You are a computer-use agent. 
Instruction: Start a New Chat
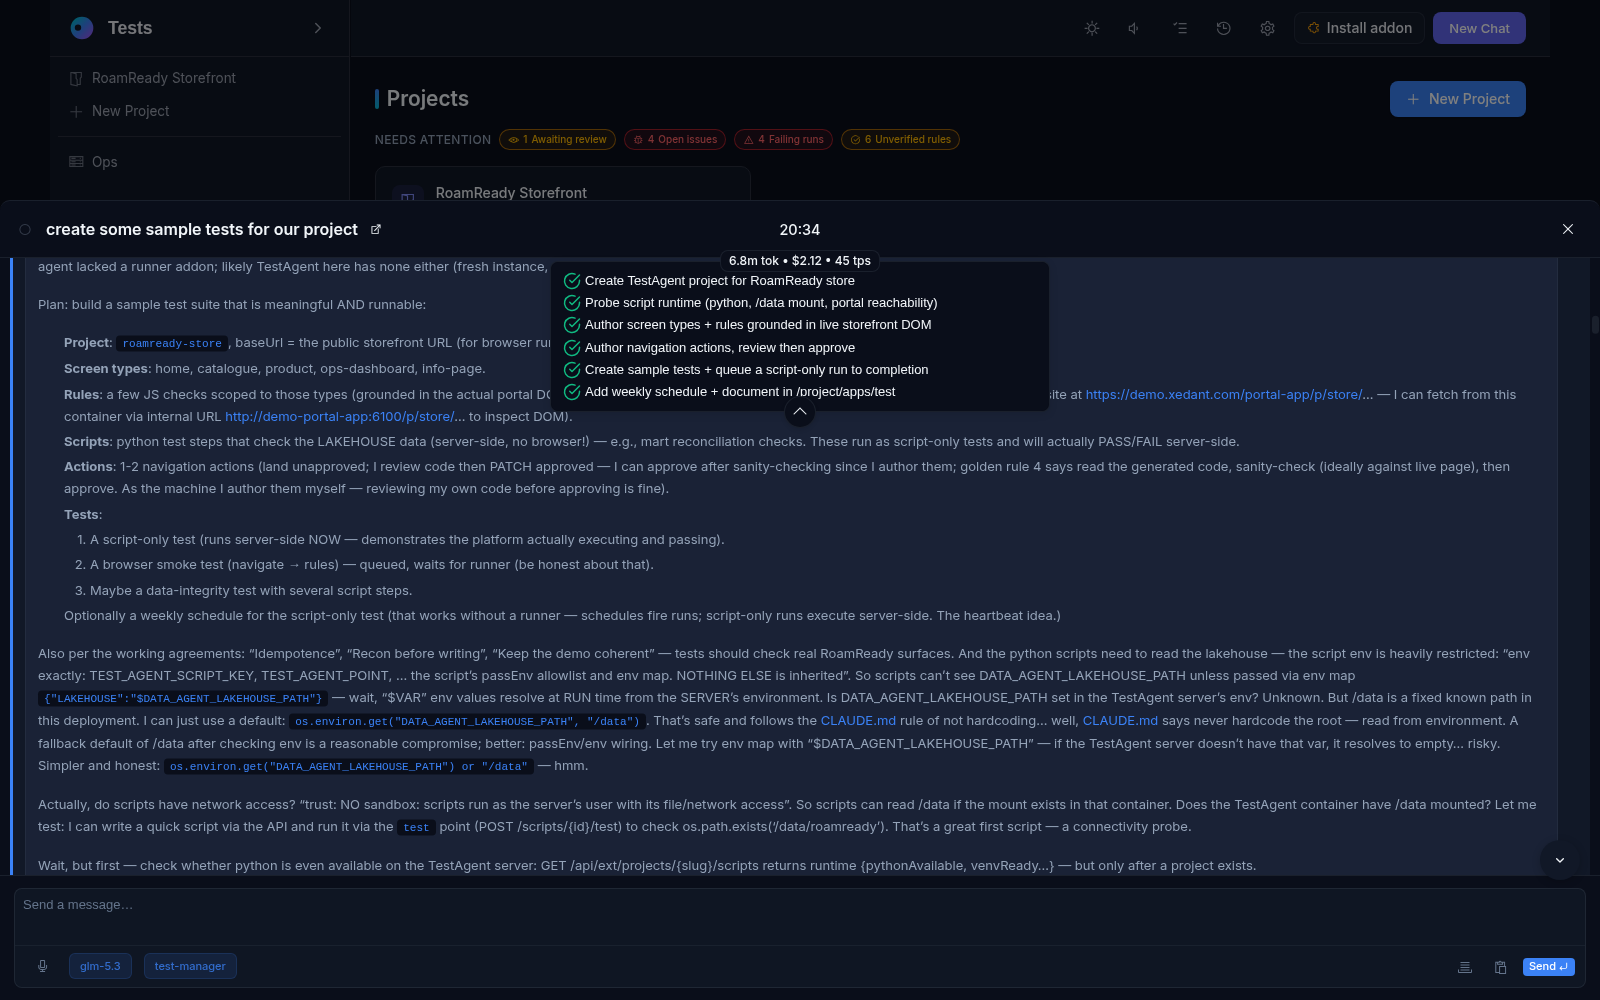[x=1479, y=28]
